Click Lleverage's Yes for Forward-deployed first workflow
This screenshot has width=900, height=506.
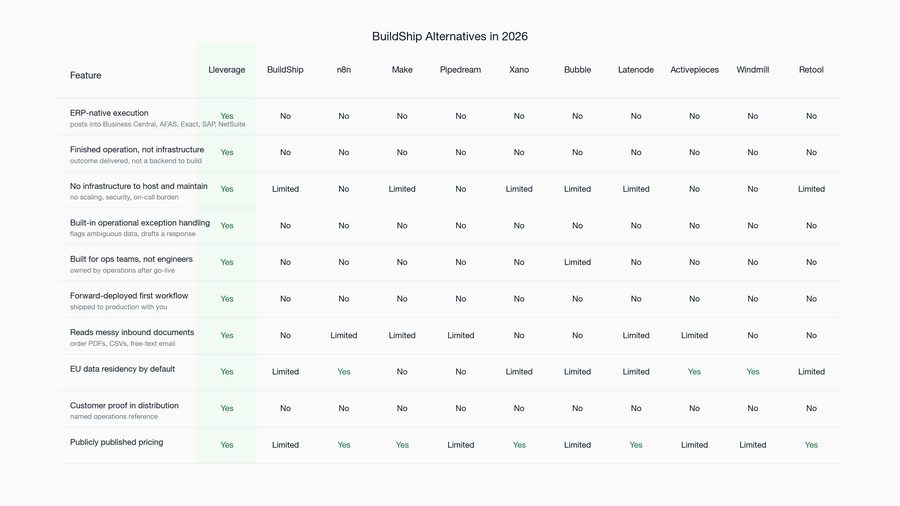point(227,299)
